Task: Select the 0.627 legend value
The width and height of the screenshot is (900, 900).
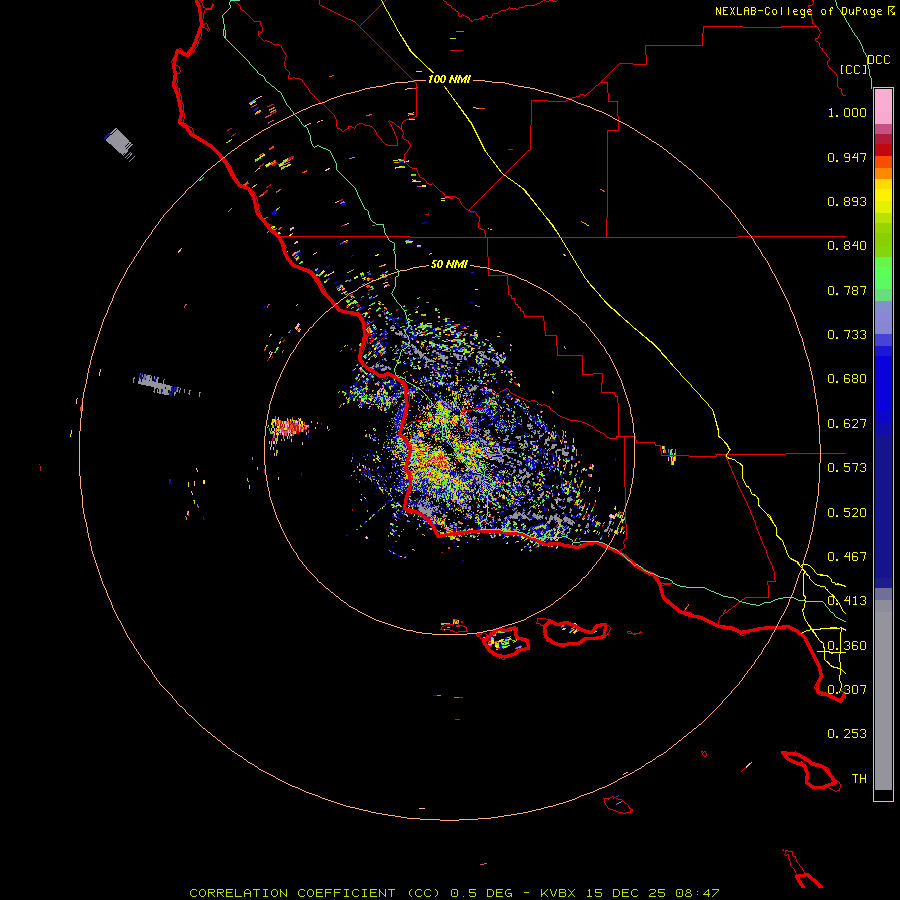Action: point(847,424)
